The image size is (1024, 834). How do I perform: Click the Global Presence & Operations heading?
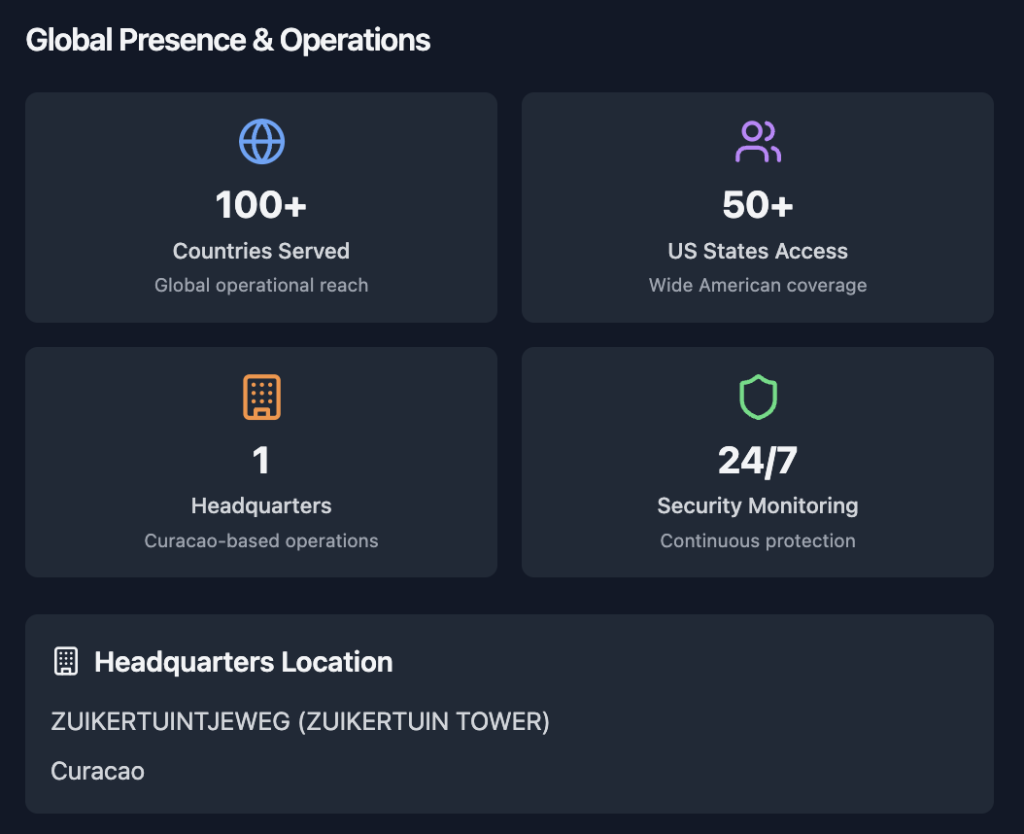(228, 40)
